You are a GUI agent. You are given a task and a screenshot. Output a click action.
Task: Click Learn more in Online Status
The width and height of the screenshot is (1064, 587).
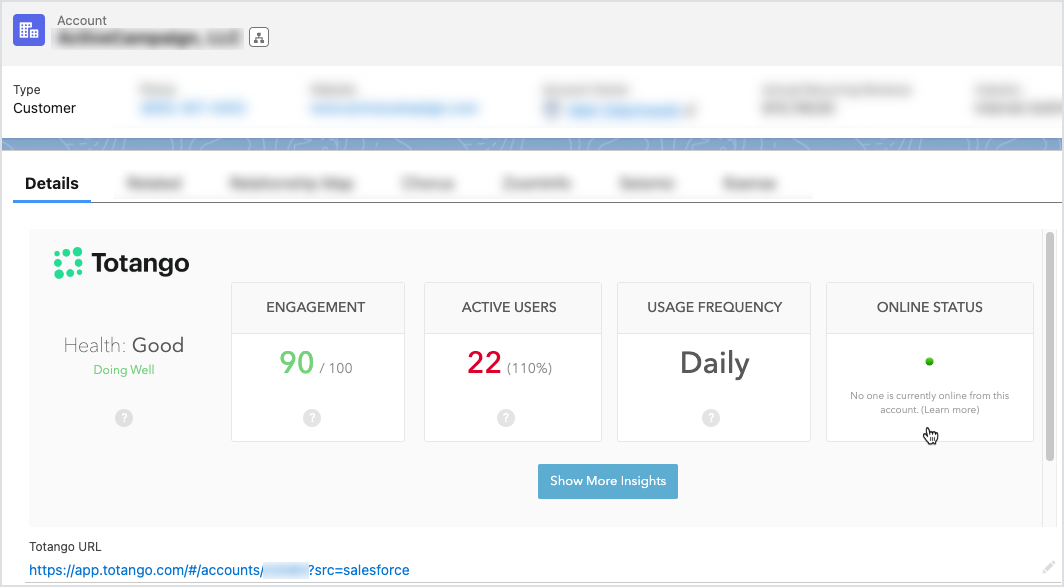[950, 410]
